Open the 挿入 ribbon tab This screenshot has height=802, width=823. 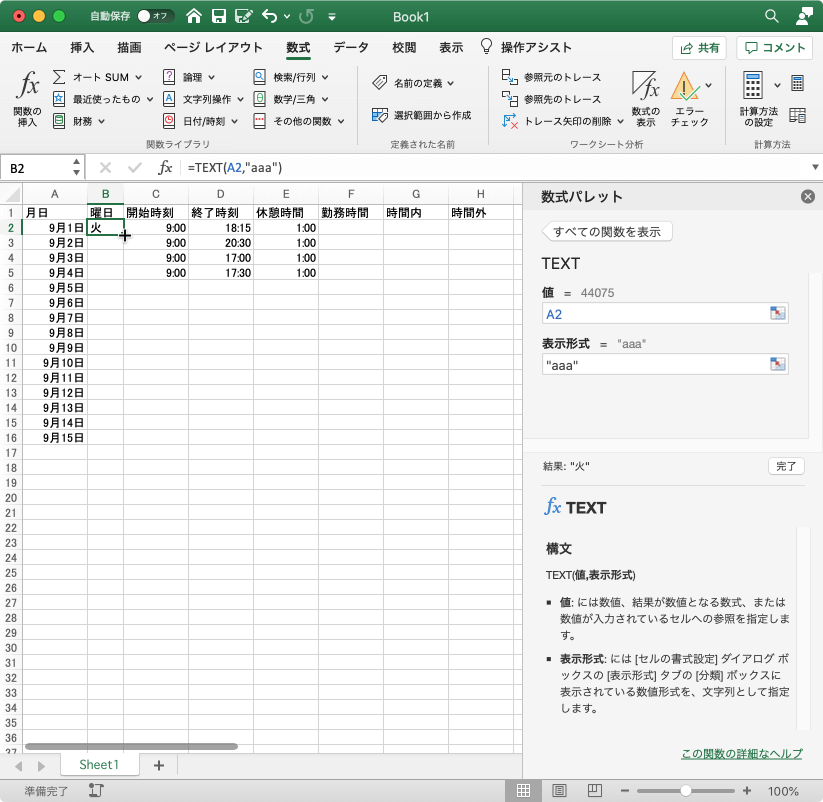82,47
